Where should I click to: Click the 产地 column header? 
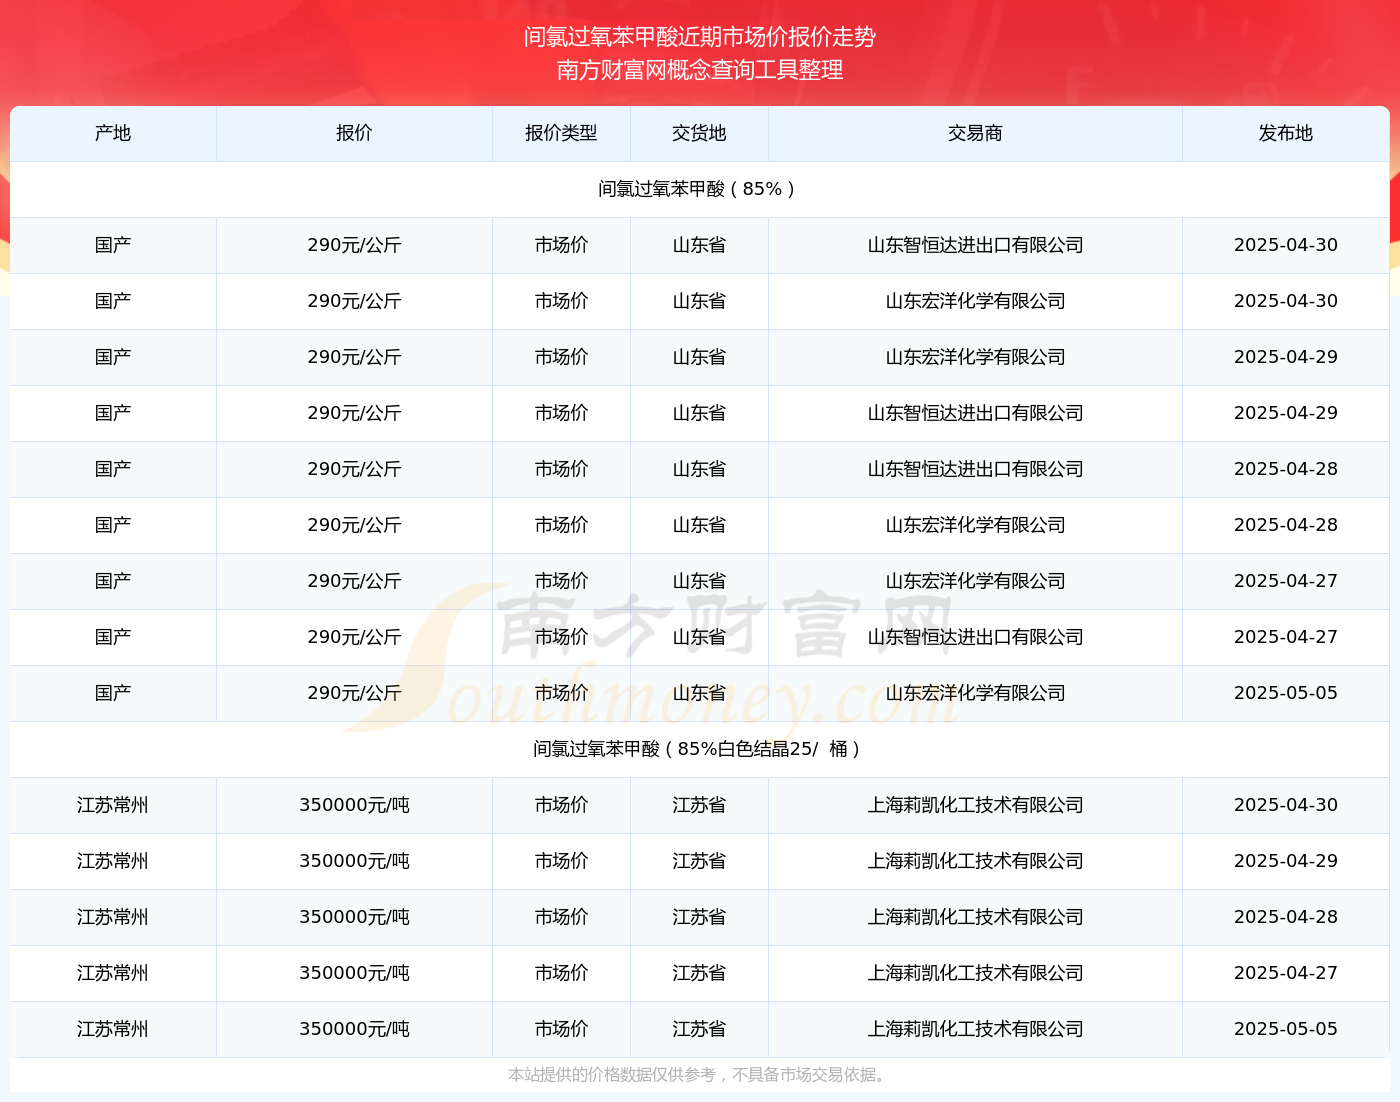click(113, 133)
